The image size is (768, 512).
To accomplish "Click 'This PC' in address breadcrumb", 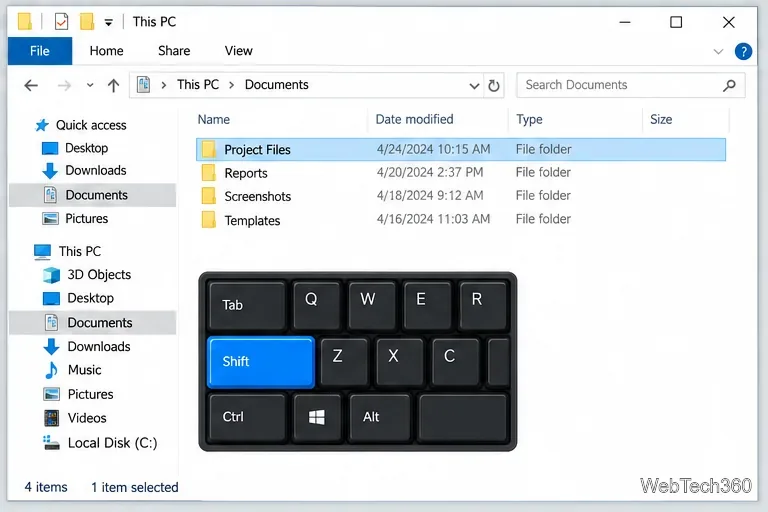I will tap(198, 85).
